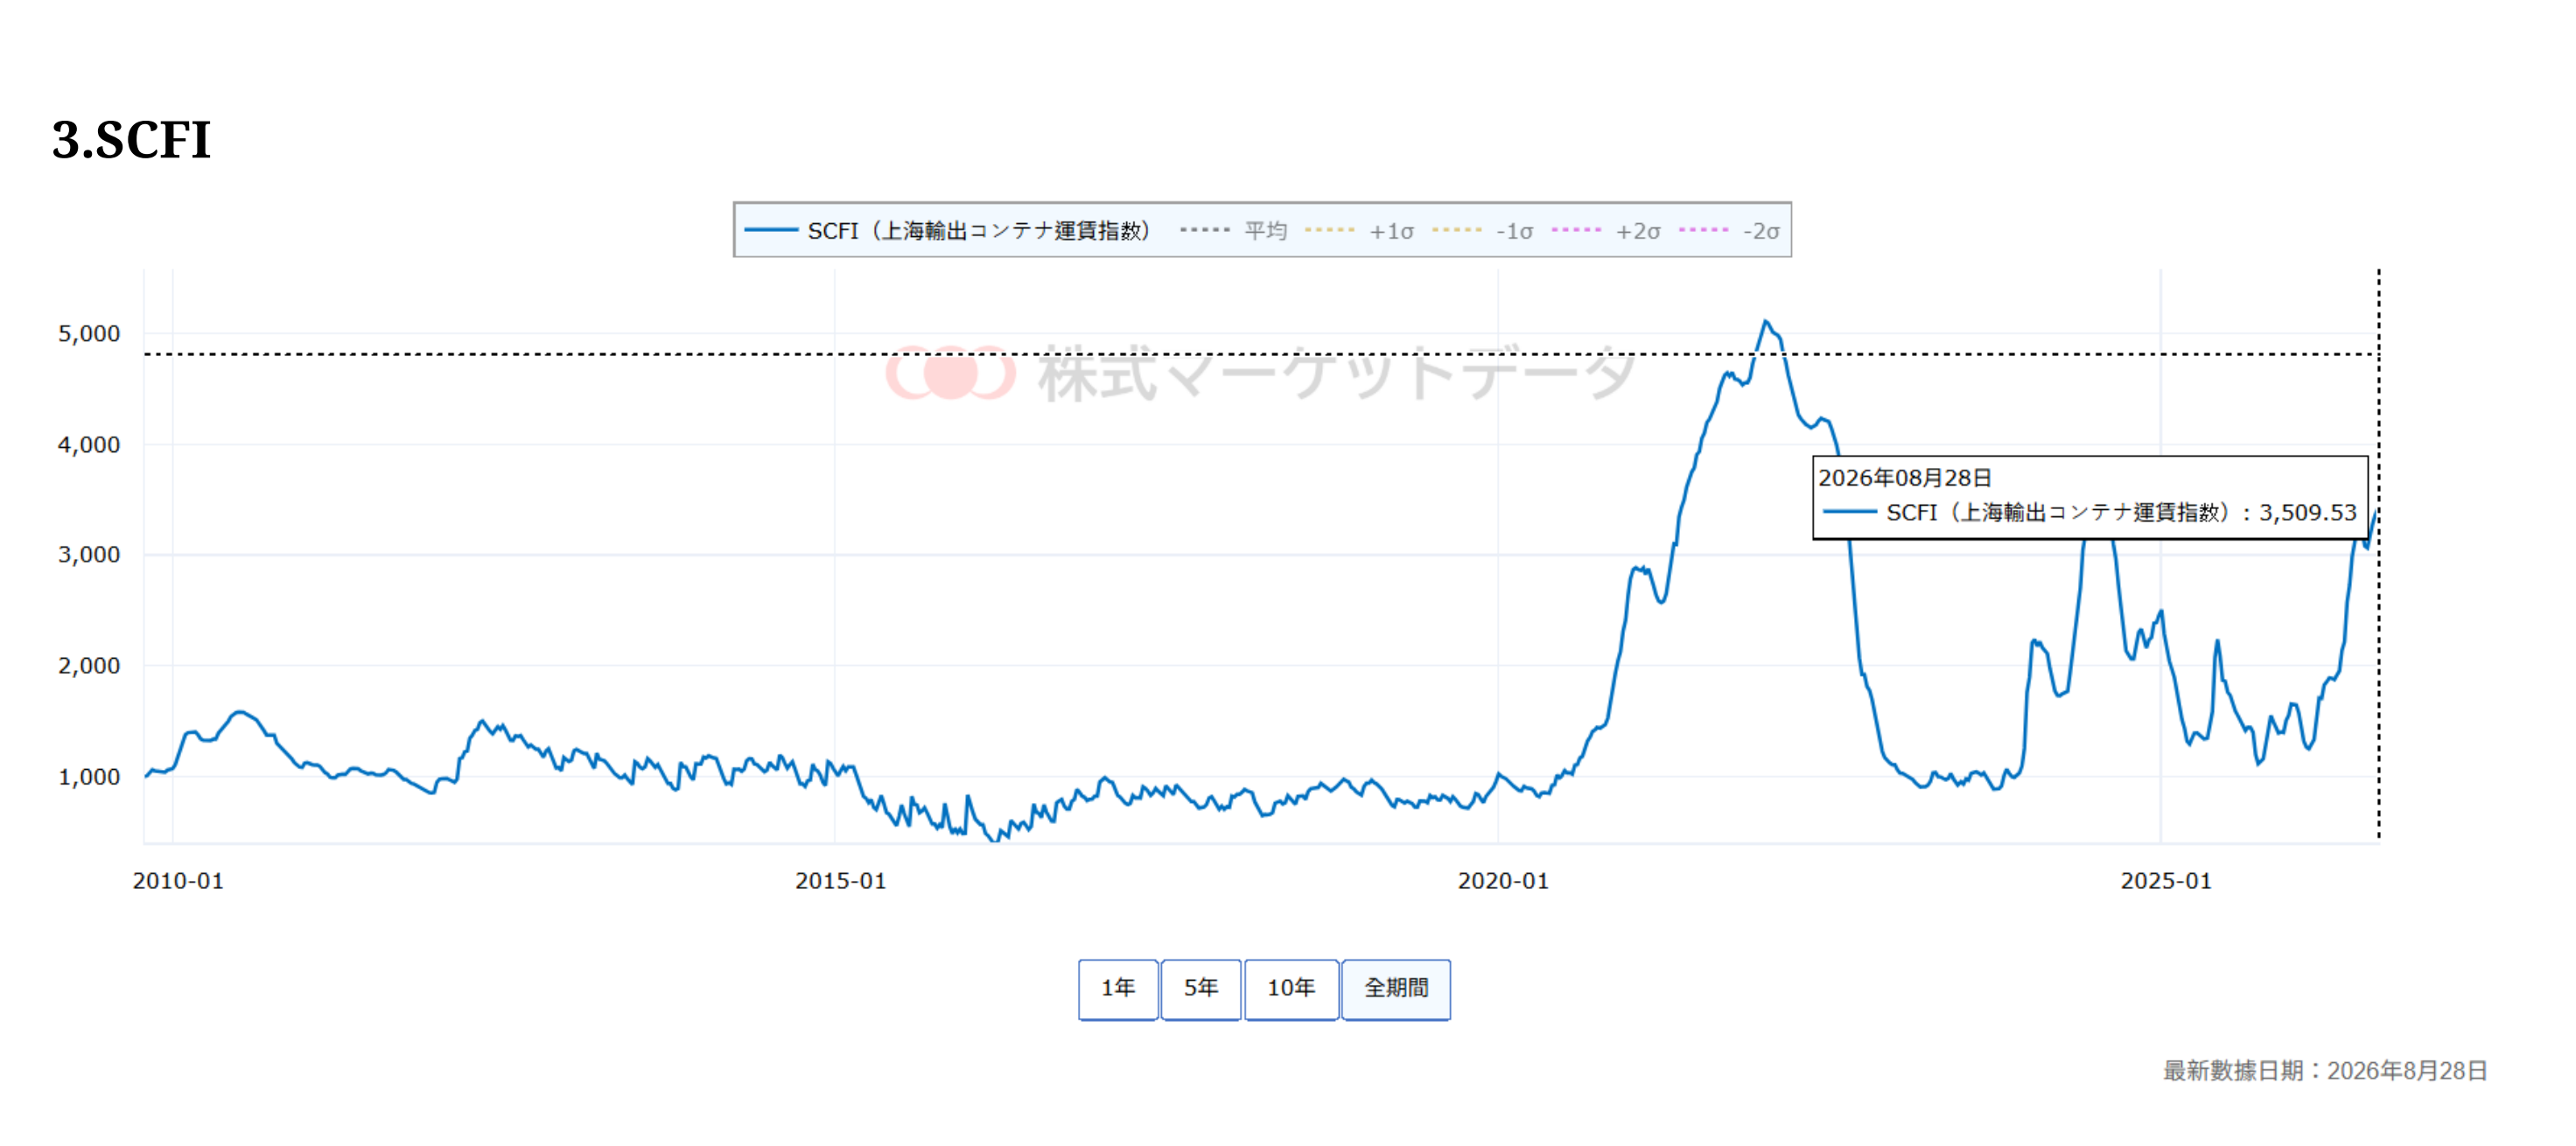
Task: Click the 株式マーケットデータ watermark logo
Action: click(1260, 373)
